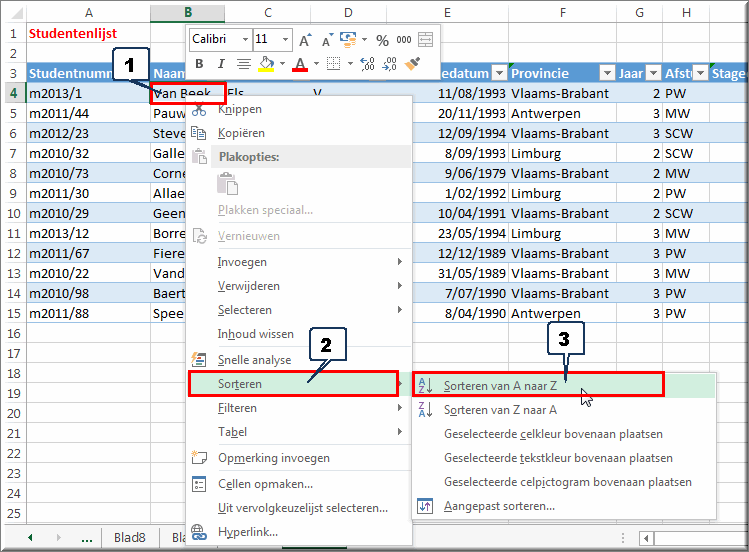
Task: Select column A header
Action: pos(89,13)
